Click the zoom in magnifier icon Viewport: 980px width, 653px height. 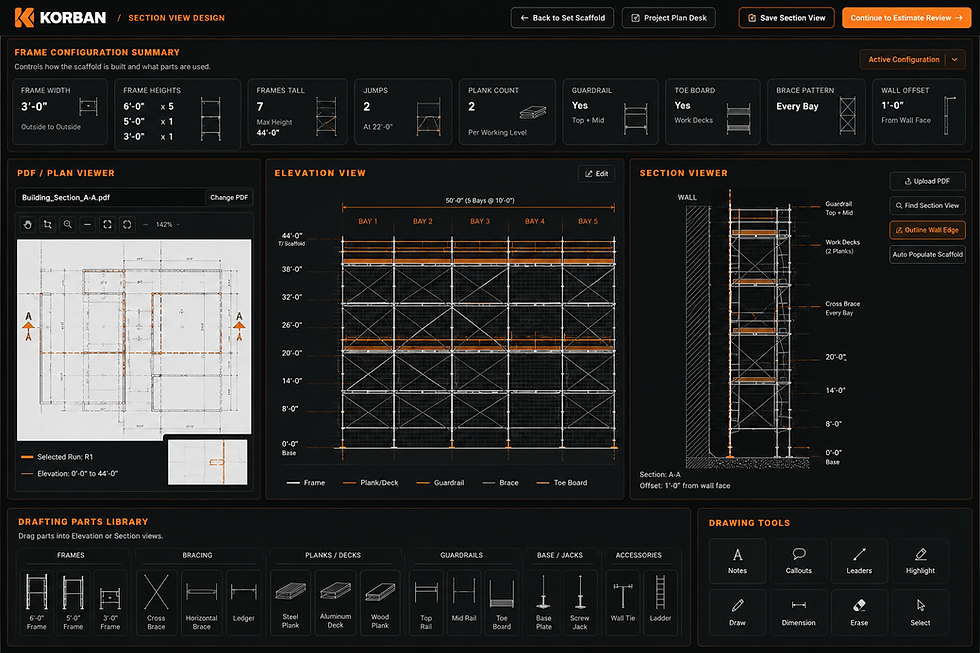[68, 224]
